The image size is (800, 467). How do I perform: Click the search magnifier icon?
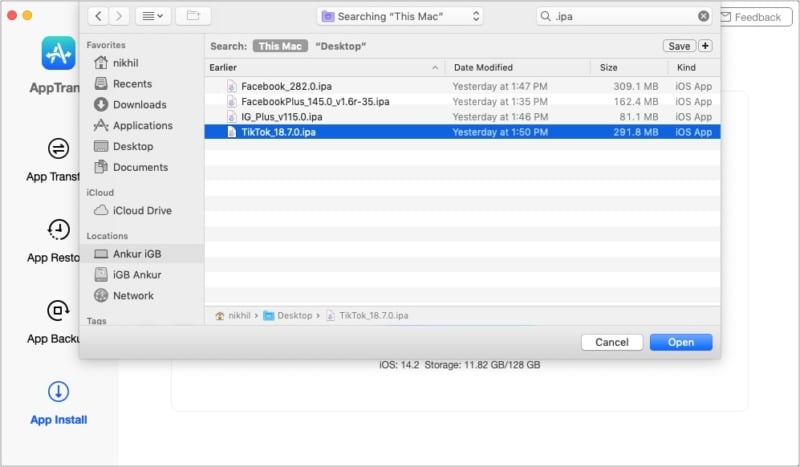click(545, 16)
